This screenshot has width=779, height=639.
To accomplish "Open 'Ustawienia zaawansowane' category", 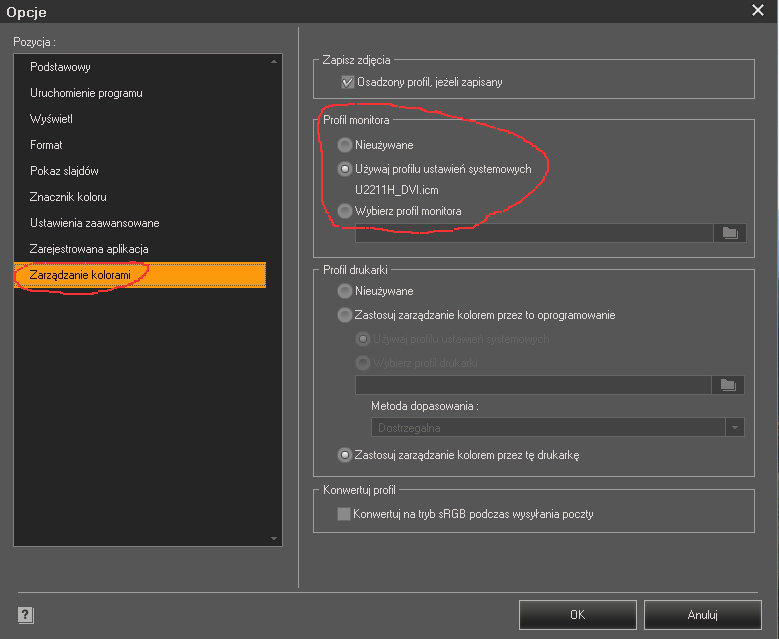I will (94, 223).
